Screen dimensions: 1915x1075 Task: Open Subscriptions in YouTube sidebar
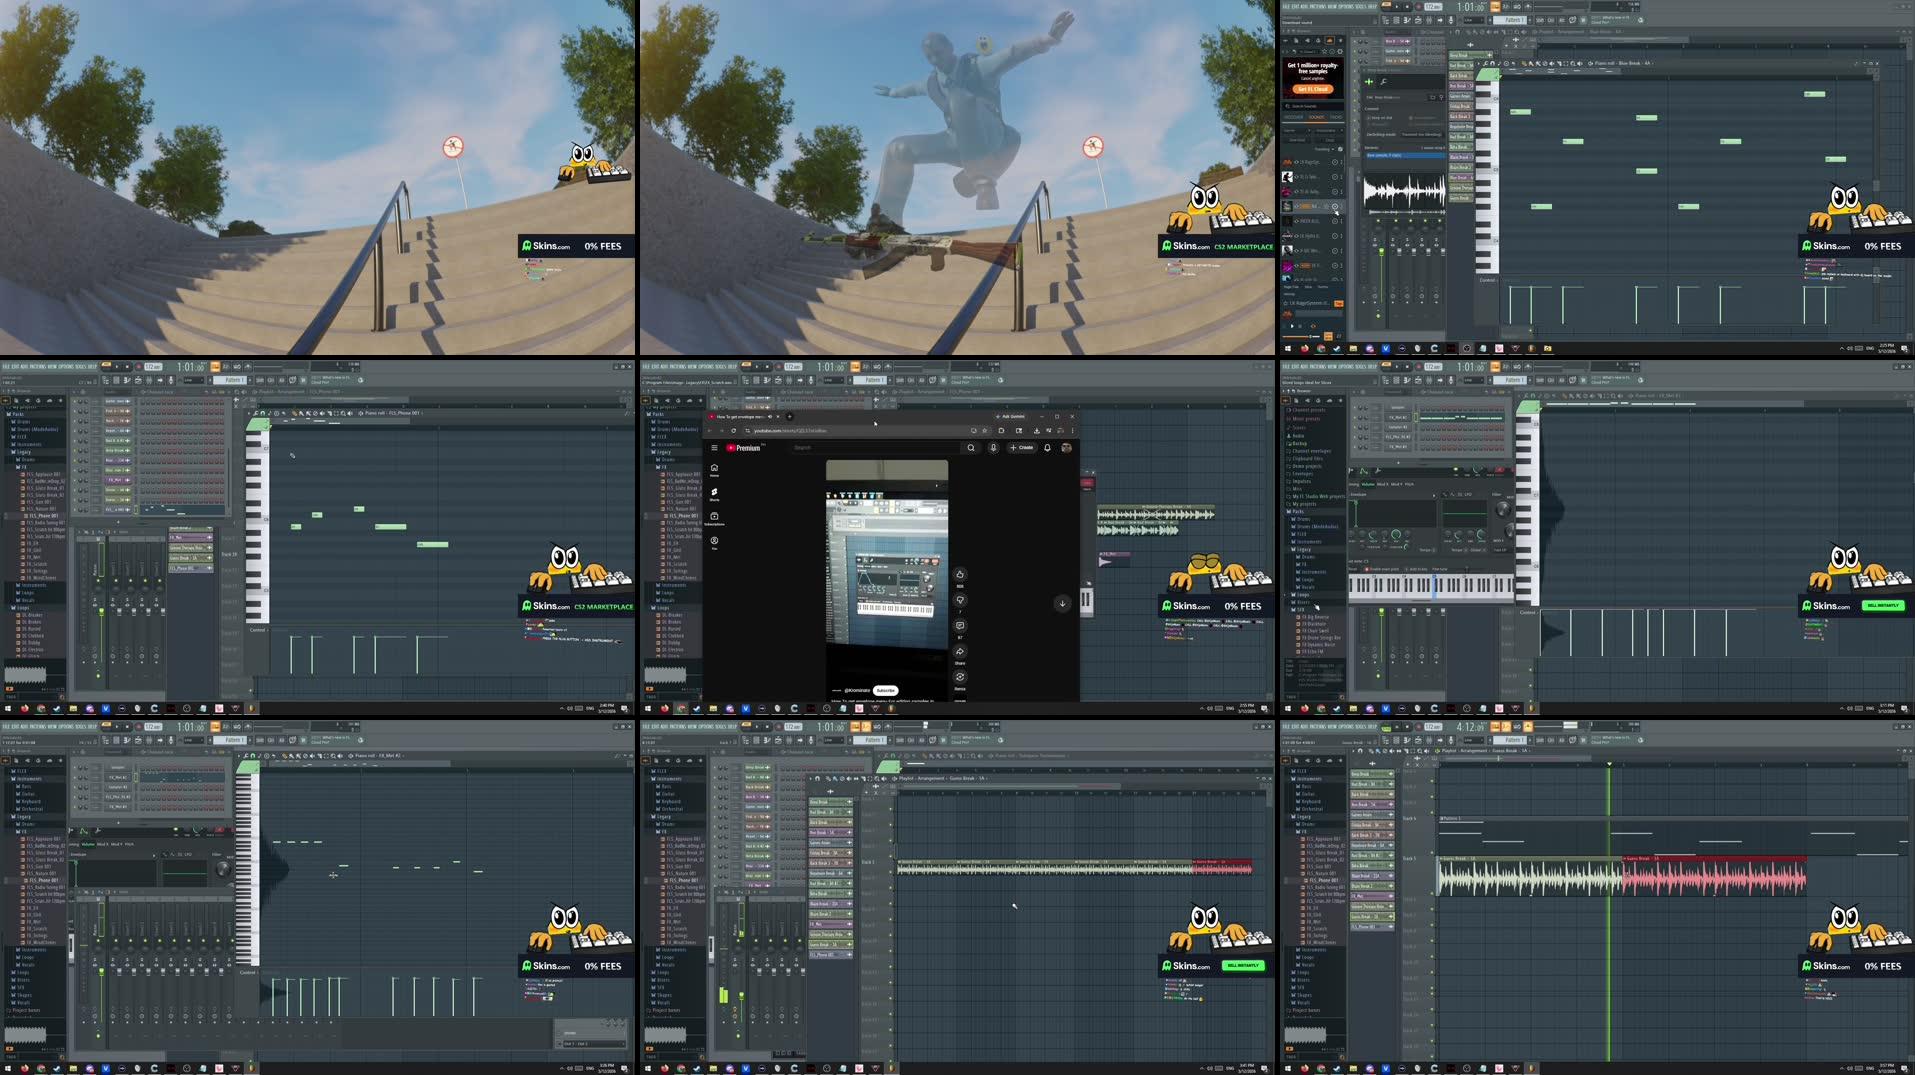(x=714, y=518)
